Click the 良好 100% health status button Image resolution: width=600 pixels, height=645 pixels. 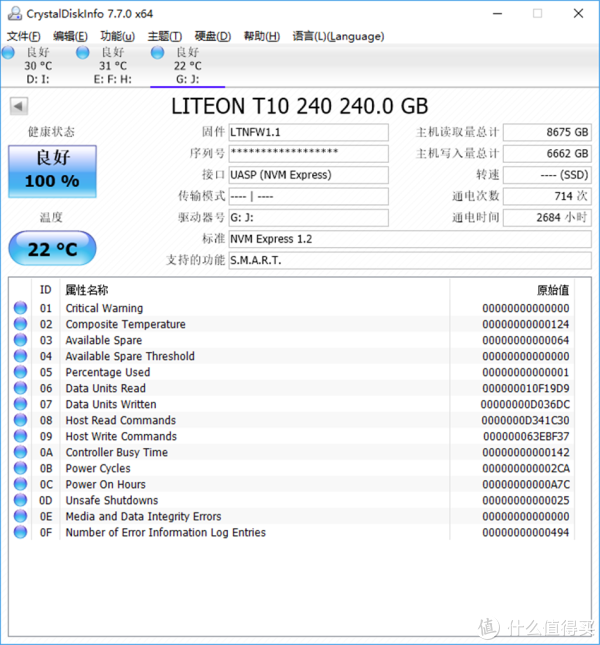coord(52,171)
